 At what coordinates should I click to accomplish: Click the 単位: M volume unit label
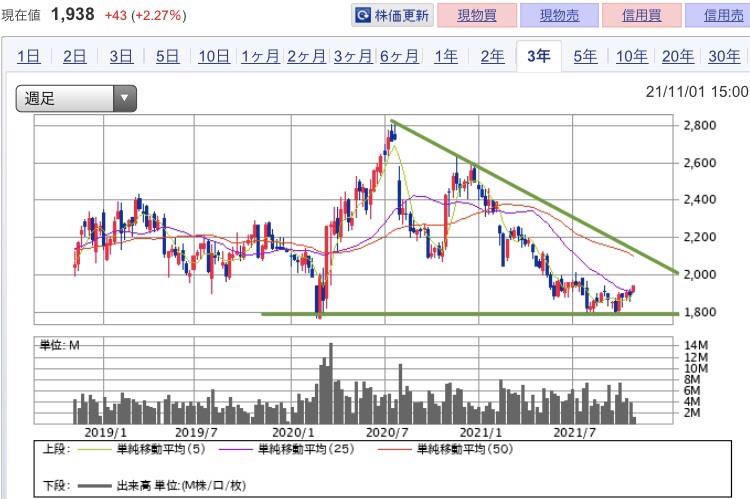59,345
